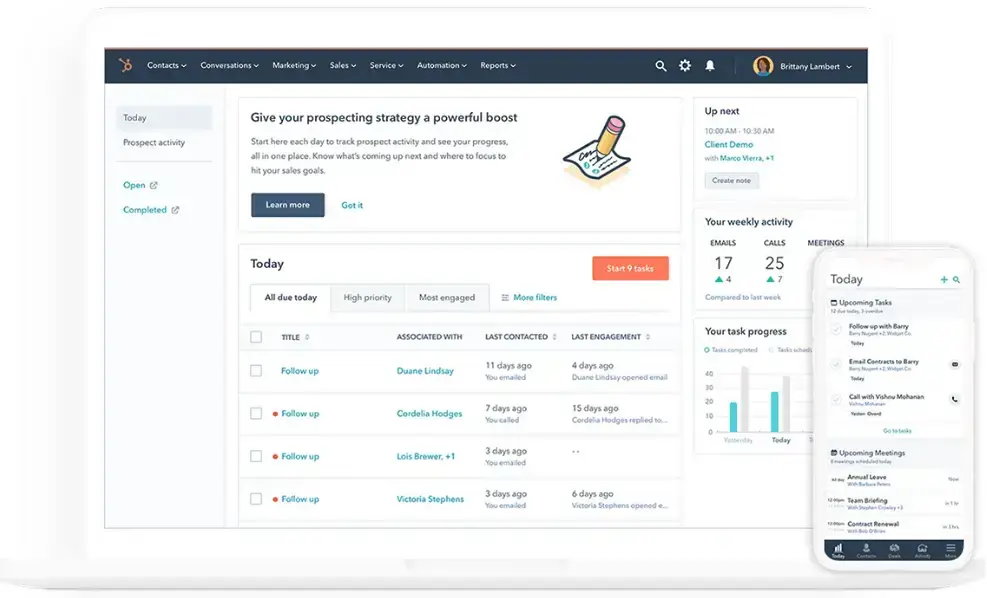987x598 pixels.
Task: Check the box next to the first Follow up task
Action: [x=256, y=370]
